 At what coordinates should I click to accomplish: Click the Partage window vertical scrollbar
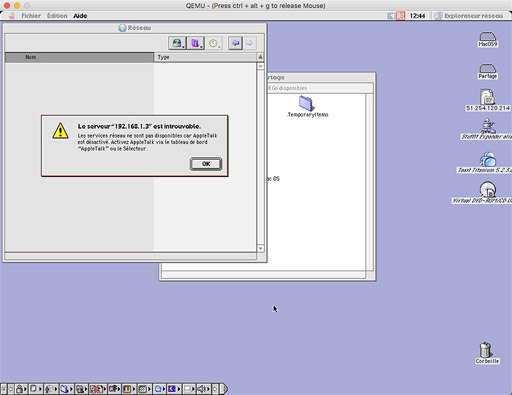tap(369, 182)
